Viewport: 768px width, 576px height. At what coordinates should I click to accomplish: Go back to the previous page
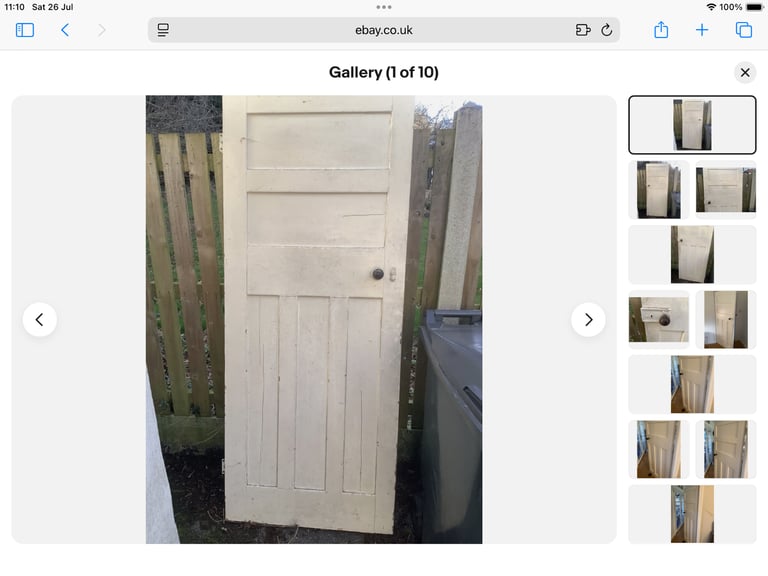(65, 30)
